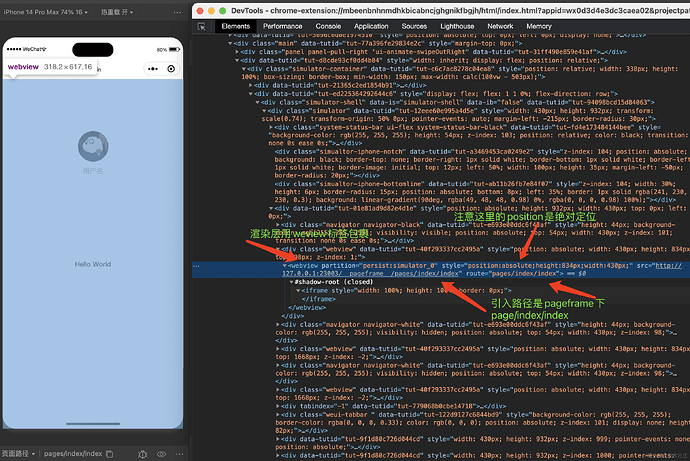Expand the panel panel-pull-right div node
Image resolution: width=690 pixels, height=461 pixels.
(237, 52)
